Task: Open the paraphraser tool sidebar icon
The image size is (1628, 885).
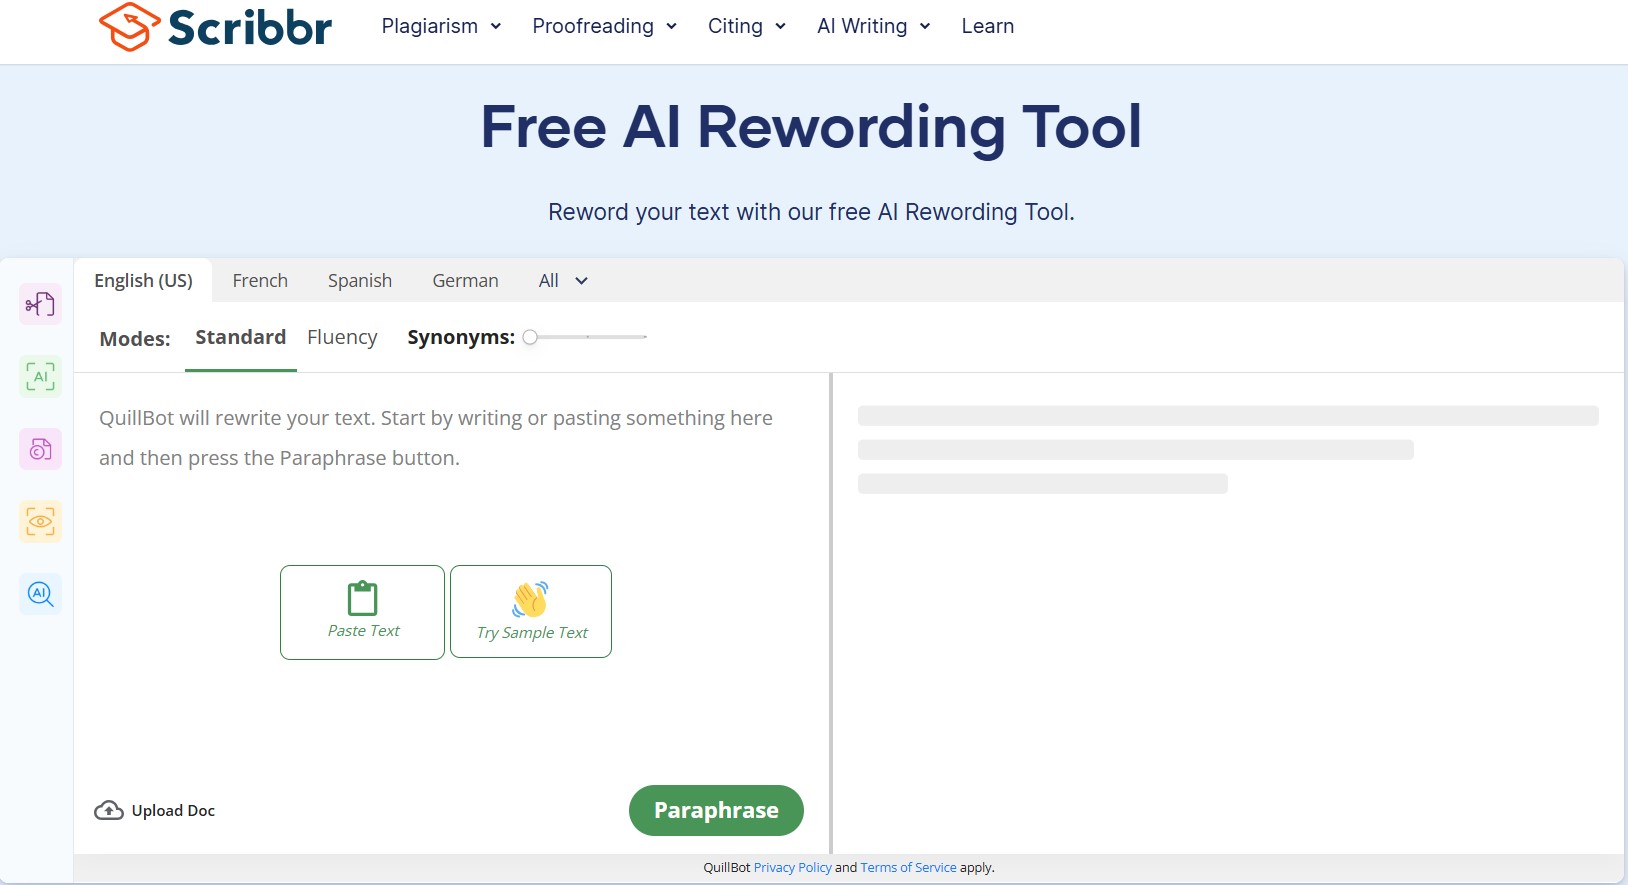Action: coord(41,304)
